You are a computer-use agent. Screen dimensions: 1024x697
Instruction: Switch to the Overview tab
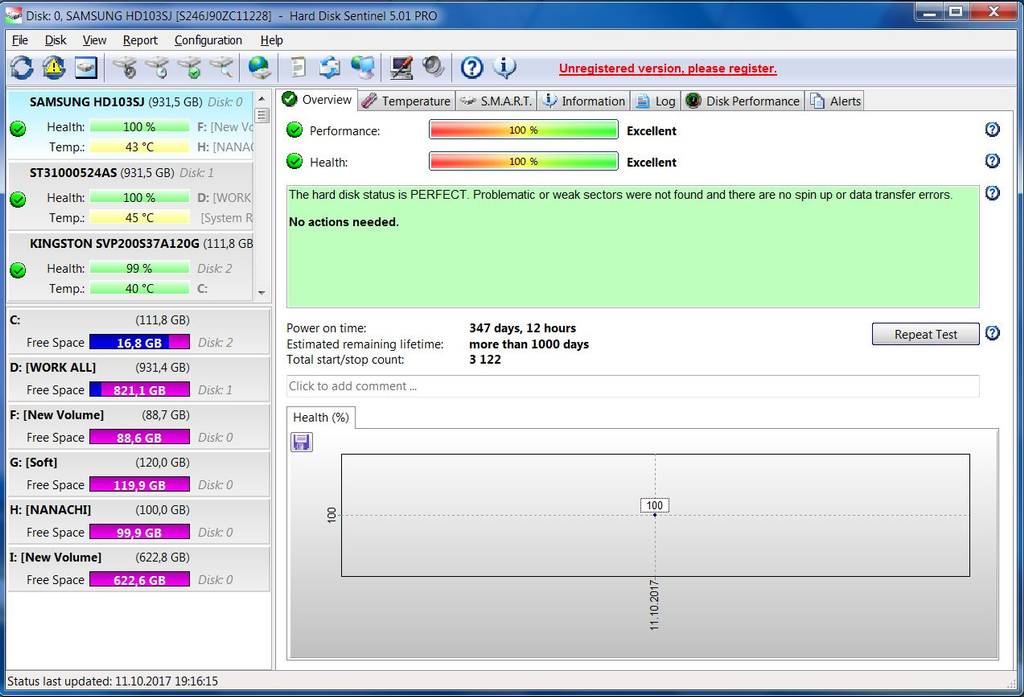[317, 100]
